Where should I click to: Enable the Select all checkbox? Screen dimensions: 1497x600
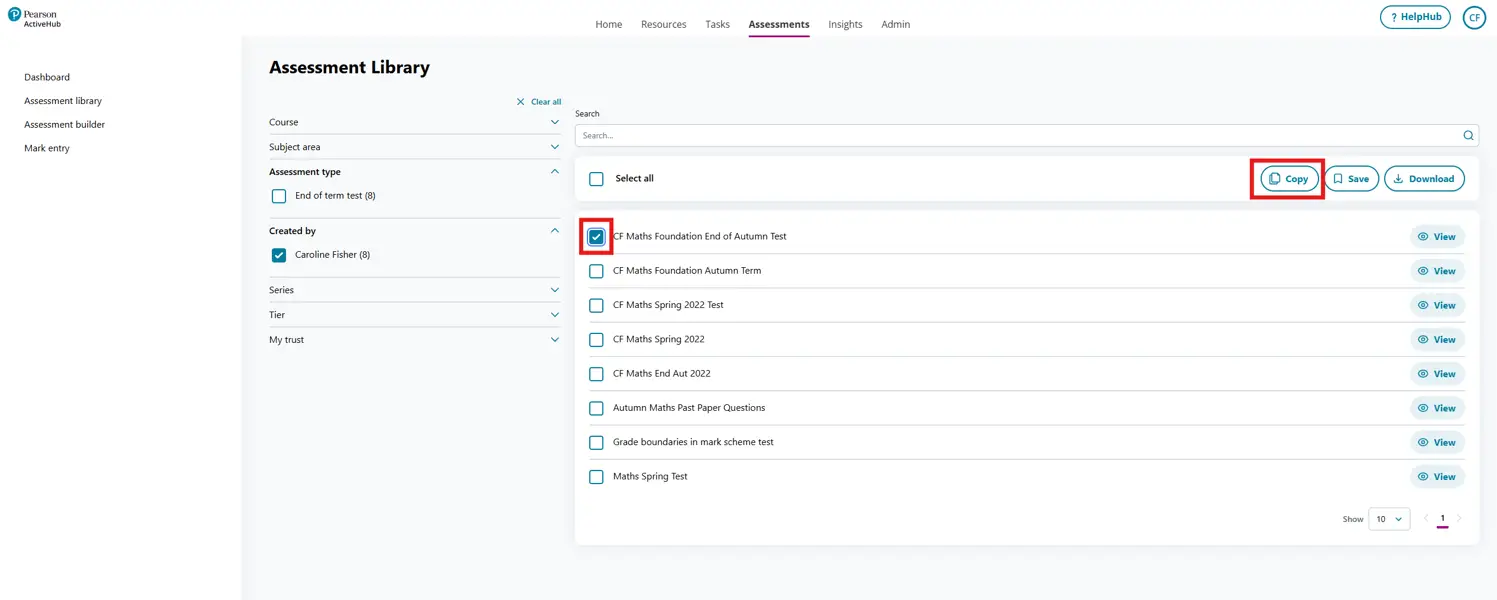596,178
